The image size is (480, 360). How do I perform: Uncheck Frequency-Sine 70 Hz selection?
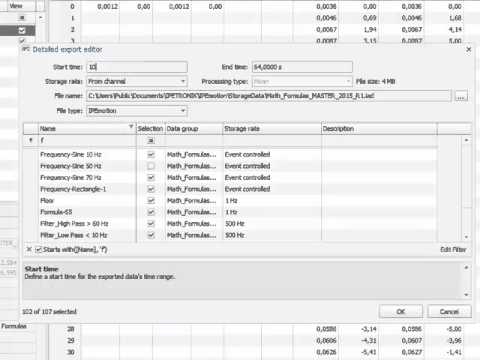click(151, 178)
